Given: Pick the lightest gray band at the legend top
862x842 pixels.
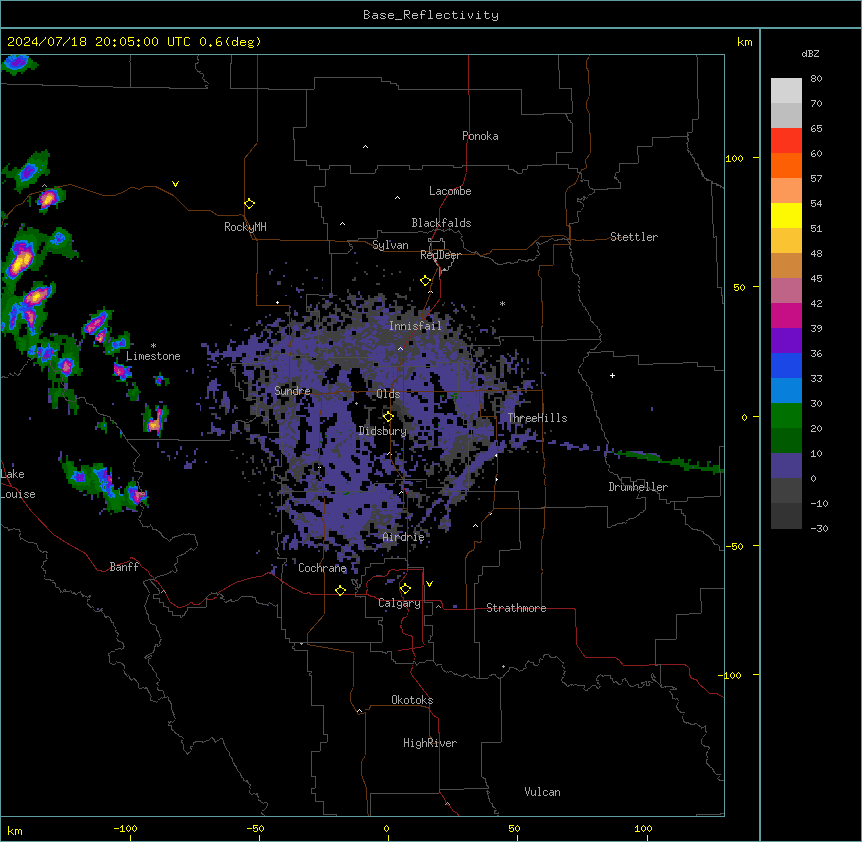Looking at the screenshot, I should click(786, 91).
